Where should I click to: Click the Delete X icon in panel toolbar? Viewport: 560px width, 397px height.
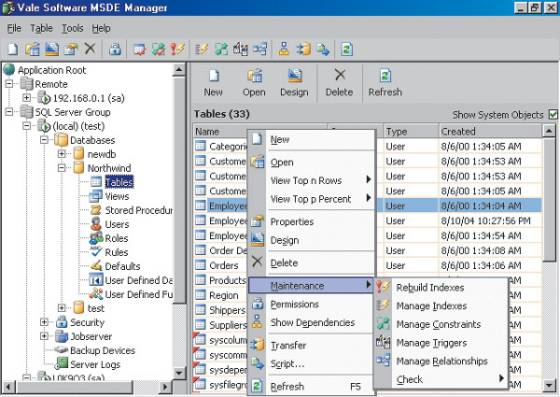coord(340,75)
